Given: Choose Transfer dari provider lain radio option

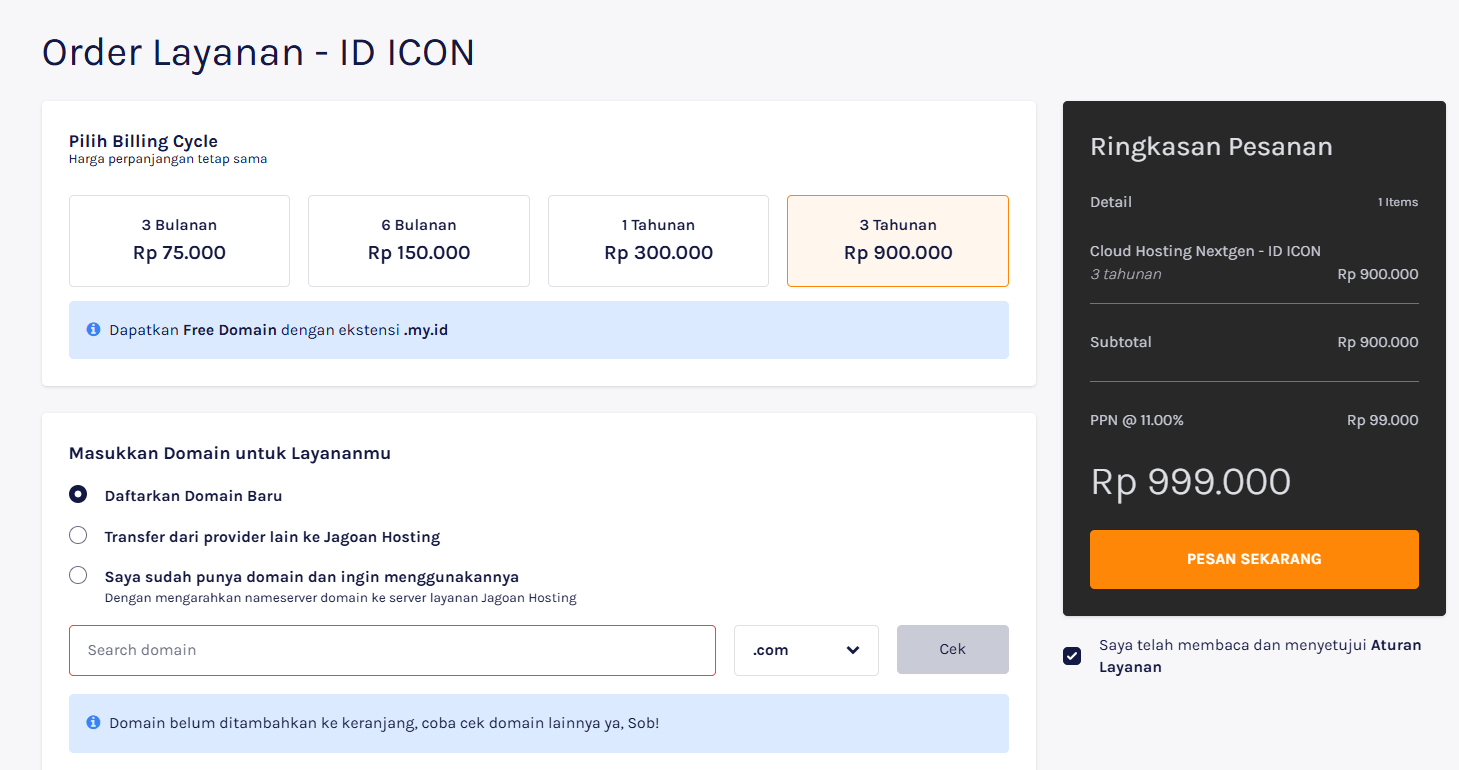Looking at the screenshot, I should [x=78, y=535].
